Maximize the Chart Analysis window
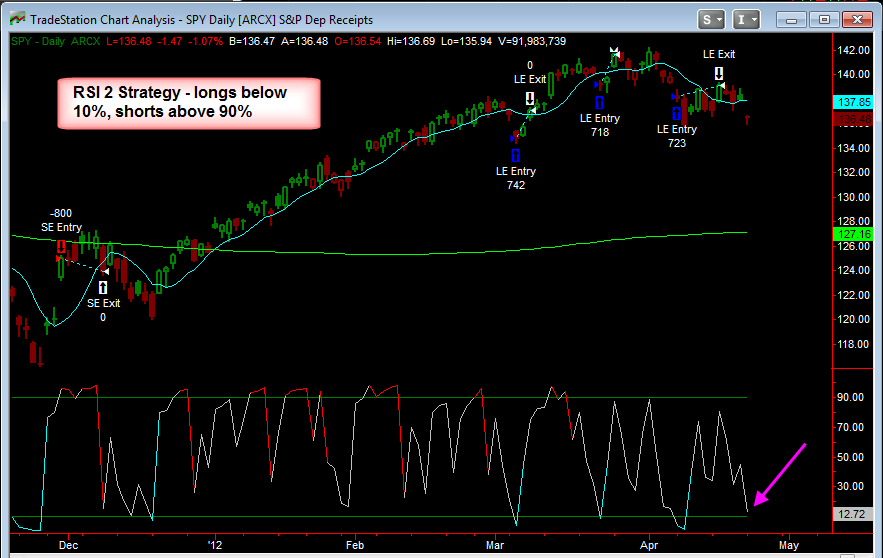 click(x=824, y=20)
